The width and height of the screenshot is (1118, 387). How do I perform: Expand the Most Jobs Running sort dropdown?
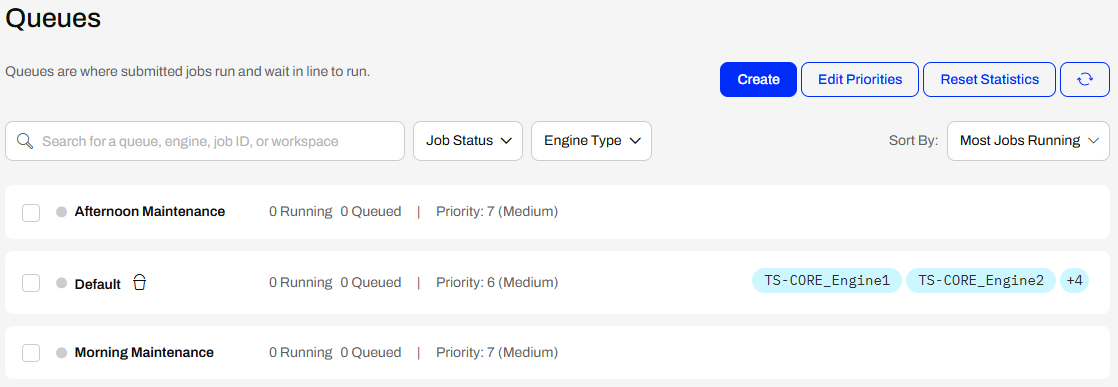pyautogui.click(x=1028, y=141)
